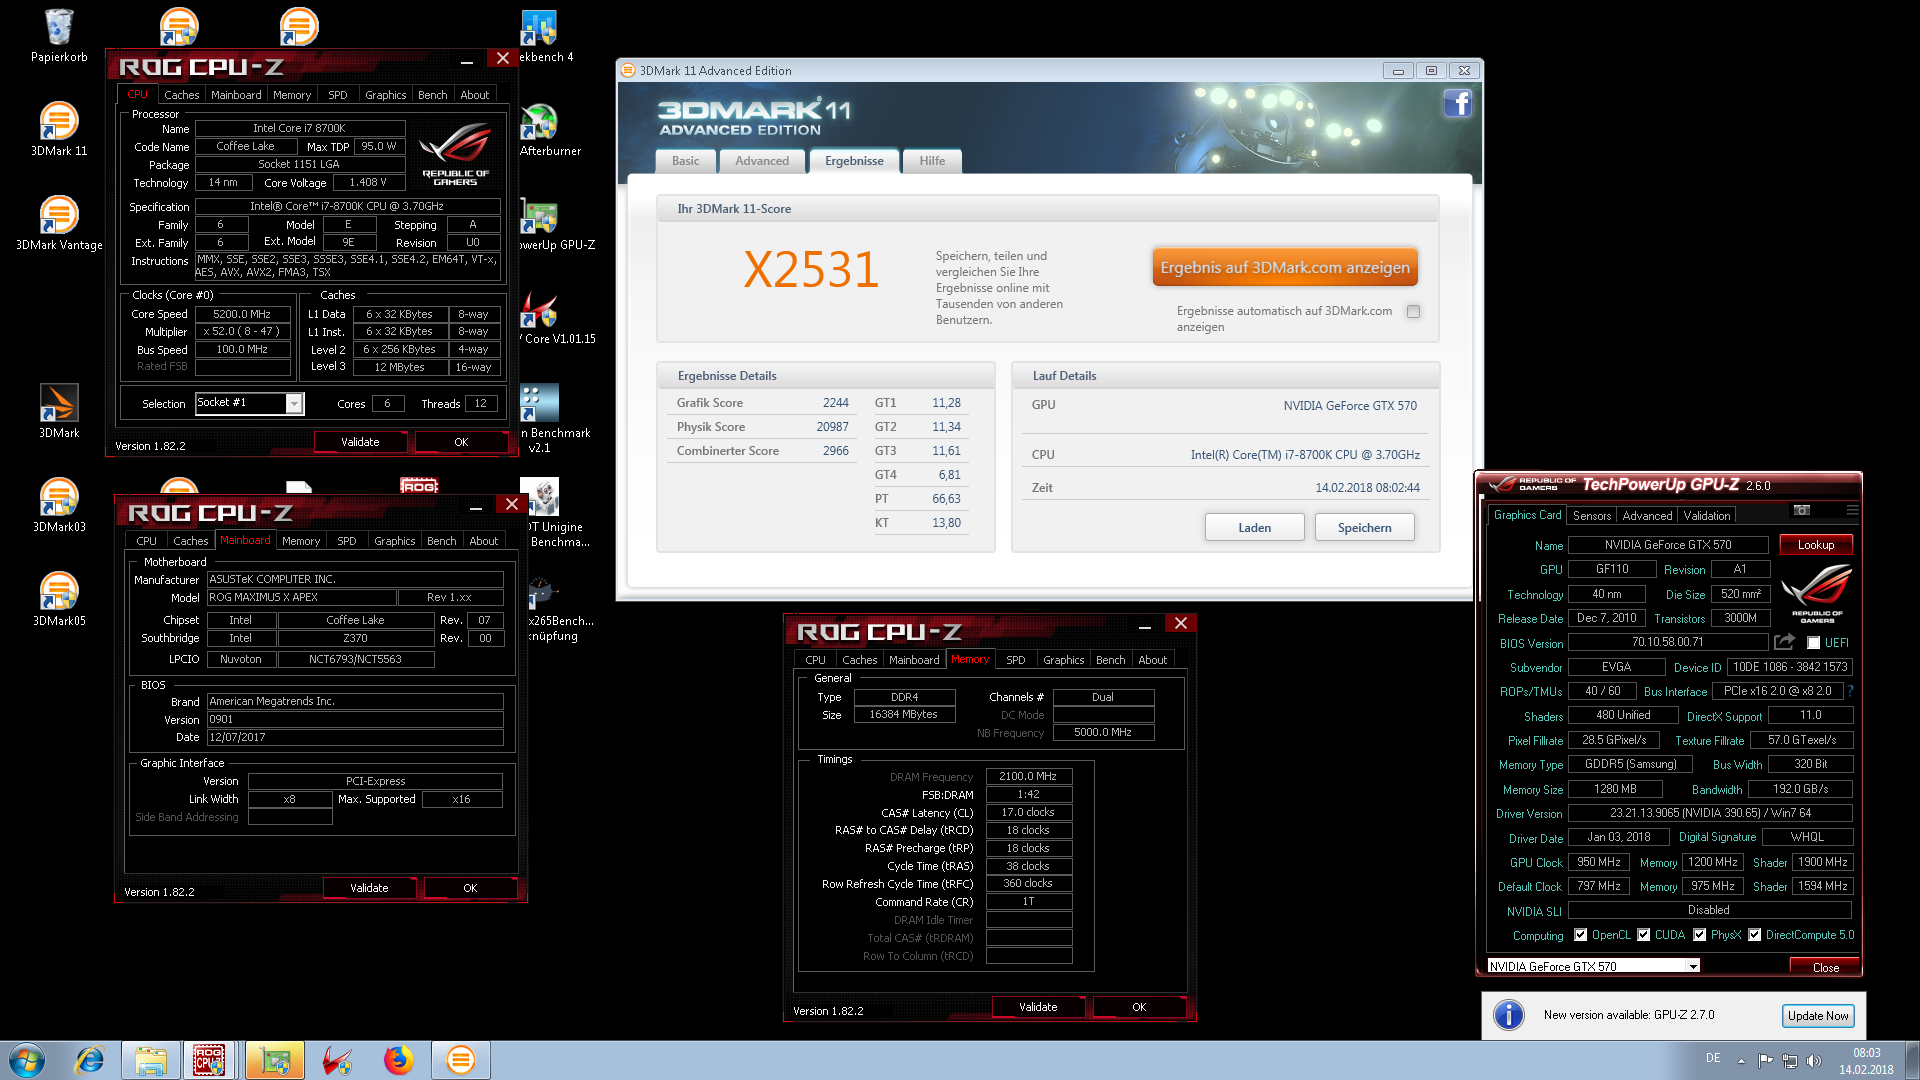1920x1080 pixels.
Task: Open Firefox from the taskbar
Action: coord(398,1060)
